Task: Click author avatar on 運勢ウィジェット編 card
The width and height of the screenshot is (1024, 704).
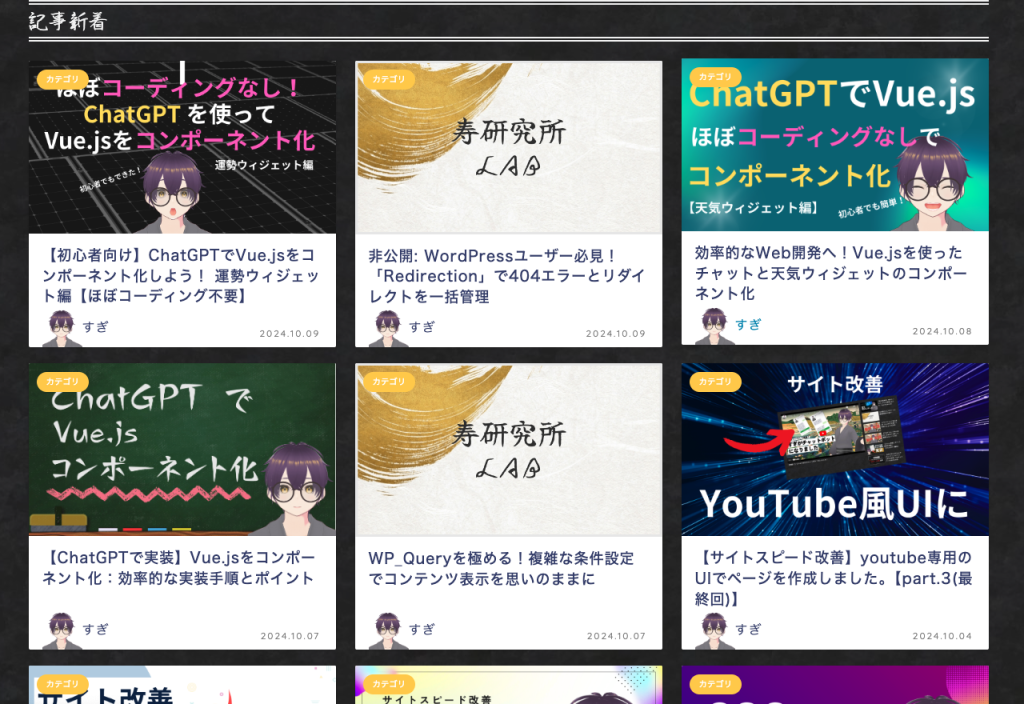Action: [x=61, y=328]
